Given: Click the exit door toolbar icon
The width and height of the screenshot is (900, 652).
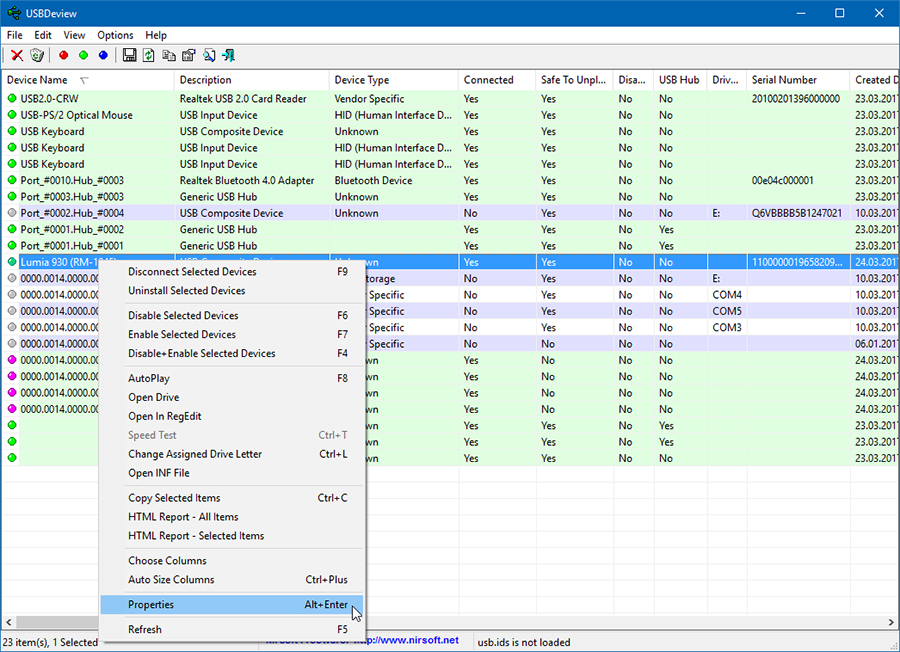Looking at the screenshot, I should click(228, 55).
